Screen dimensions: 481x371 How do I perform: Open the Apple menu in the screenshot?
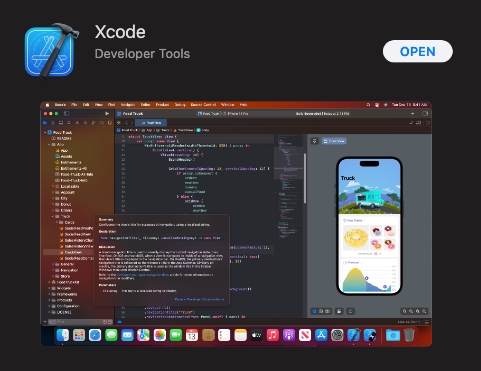click(x=48, y=105)
